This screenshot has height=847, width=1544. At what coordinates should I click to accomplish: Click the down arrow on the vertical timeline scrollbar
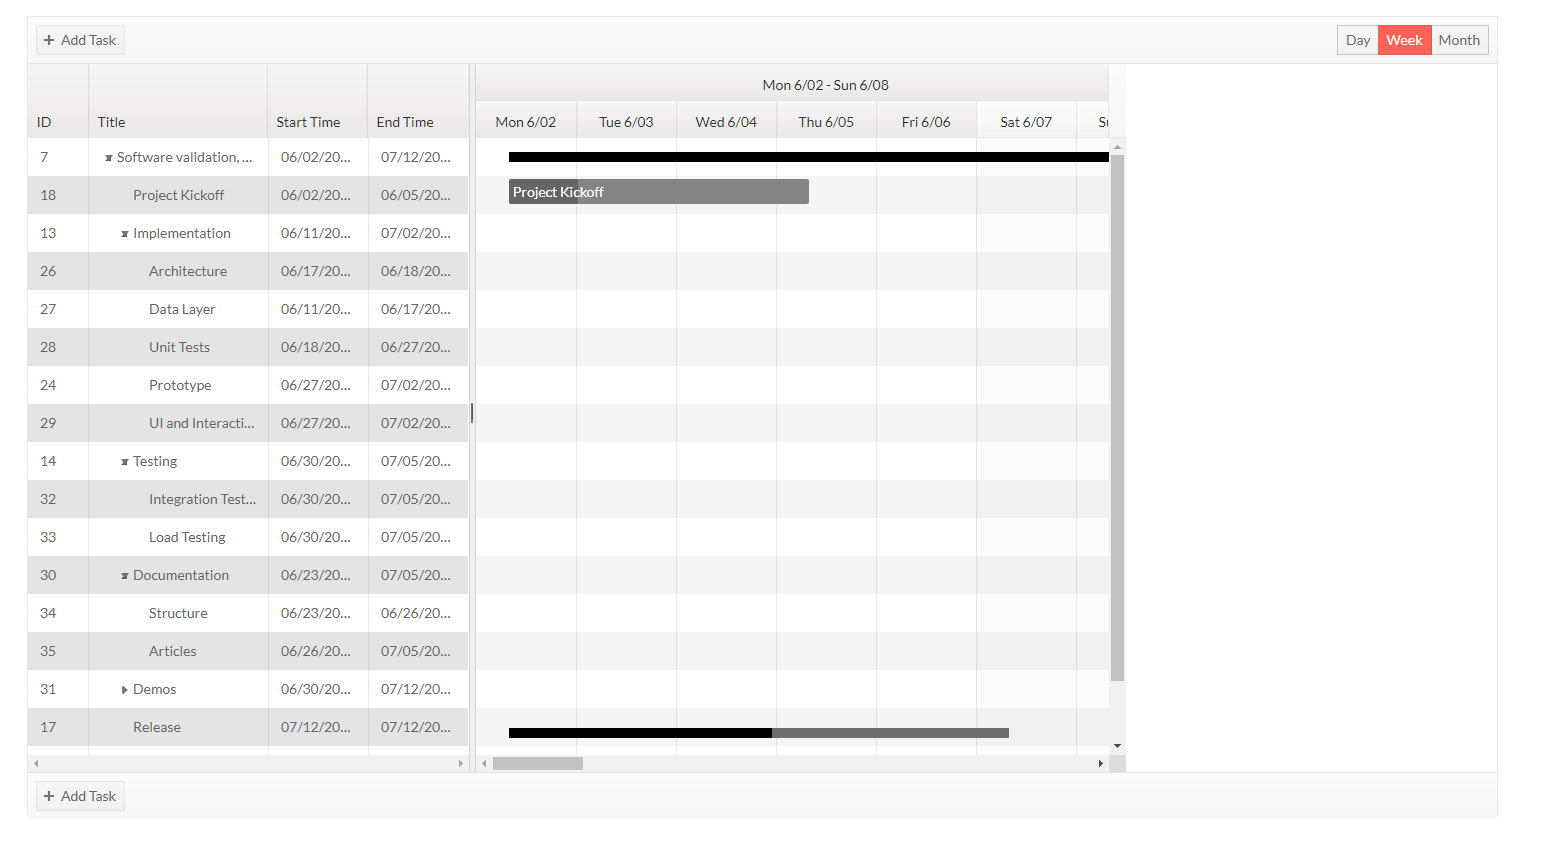point(1117,745)
